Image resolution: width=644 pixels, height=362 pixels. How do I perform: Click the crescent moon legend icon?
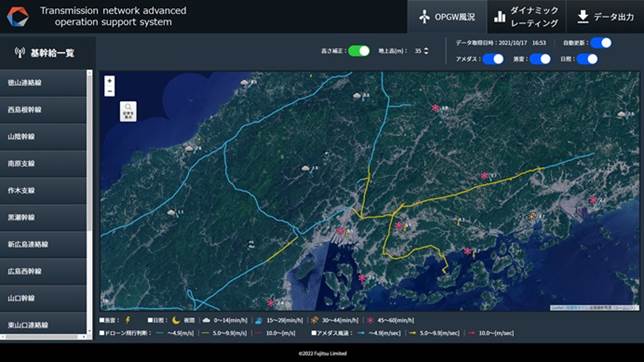(176, 320)
